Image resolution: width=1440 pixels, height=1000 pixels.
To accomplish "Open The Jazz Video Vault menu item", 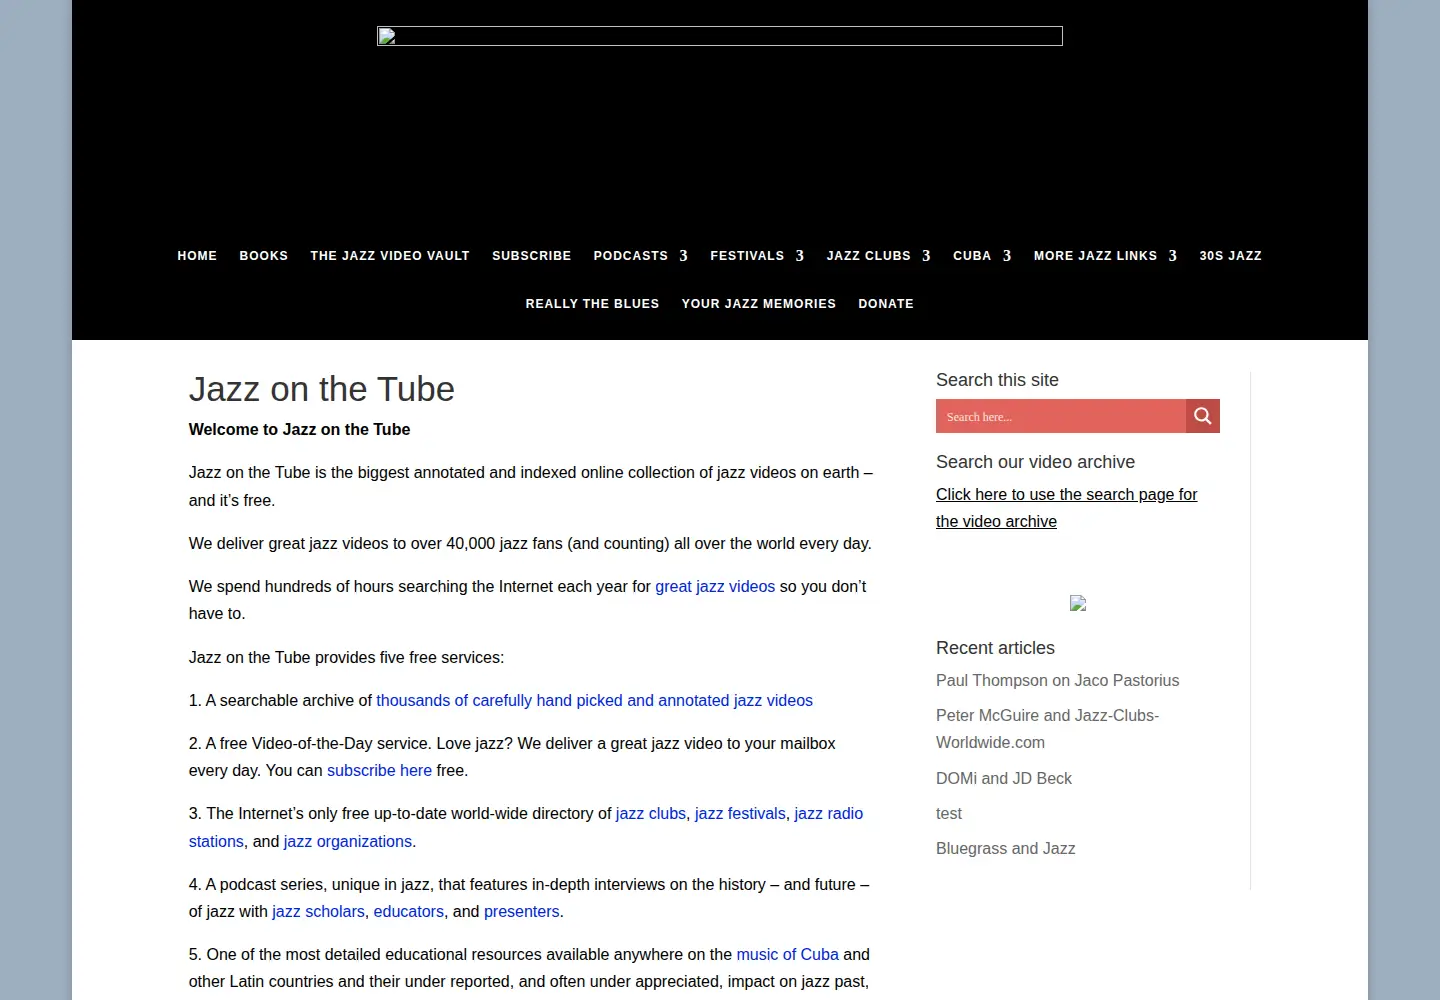I will click(x=390, y=256).
